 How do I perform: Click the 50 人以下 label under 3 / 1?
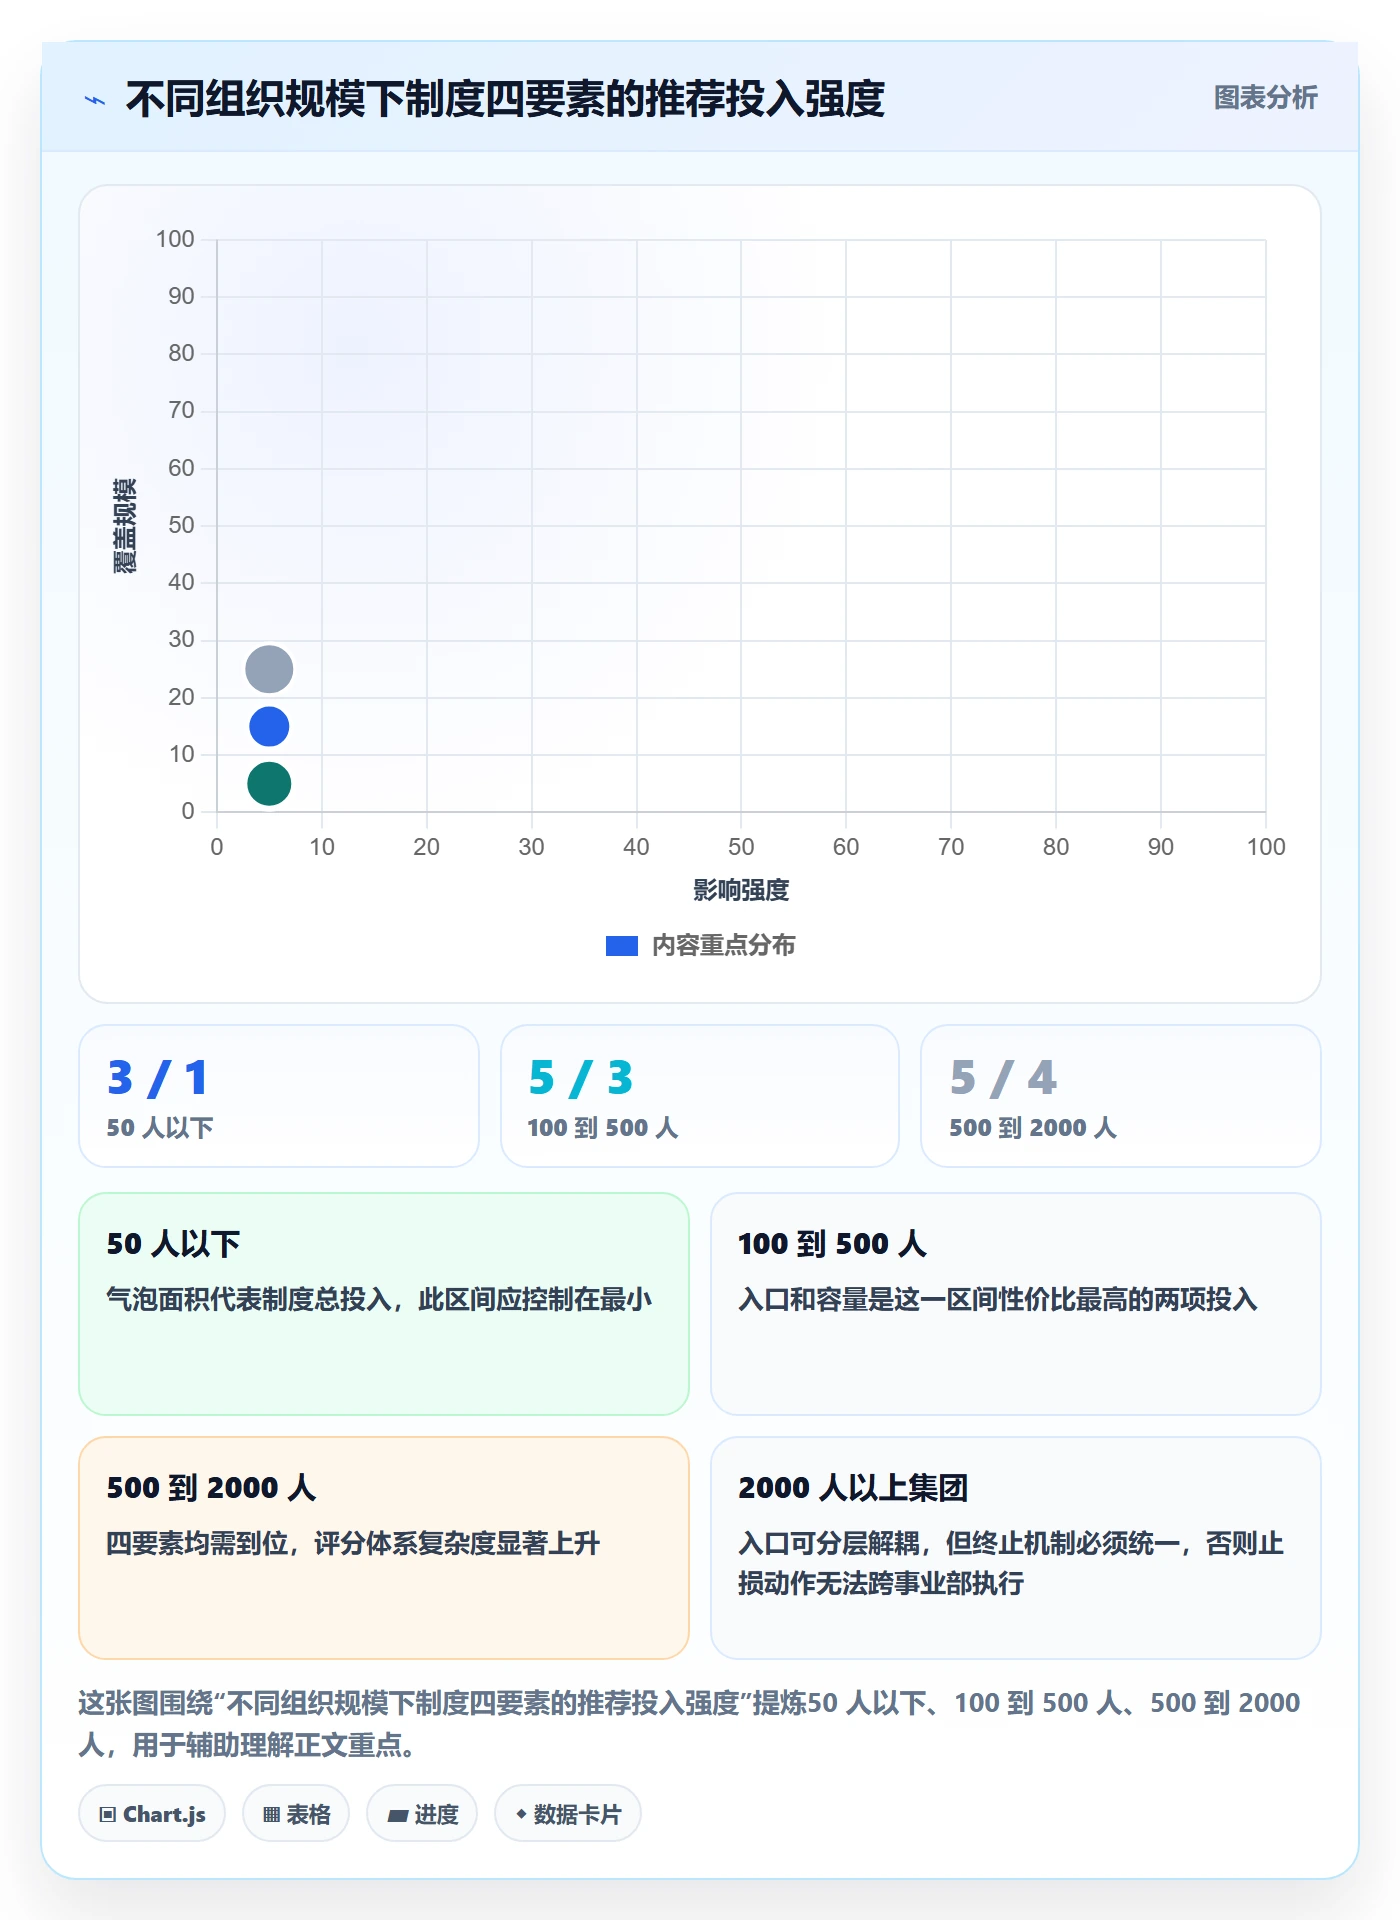click(x=160, y=1128)
